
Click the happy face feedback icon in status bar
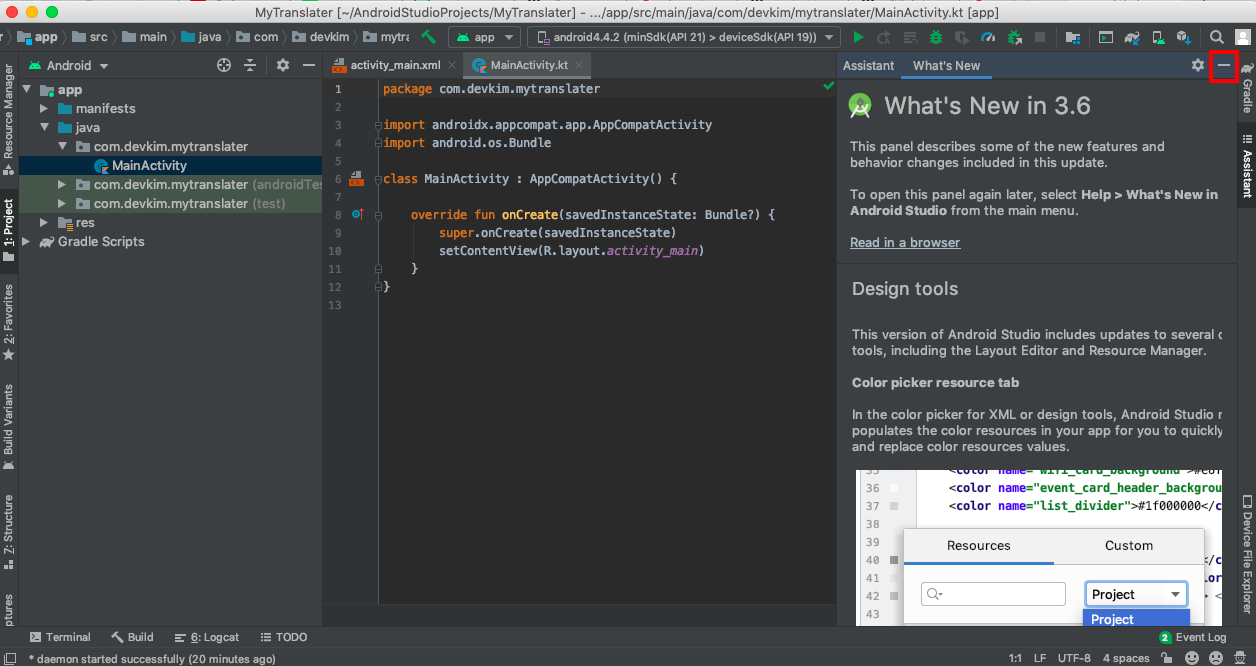pyautogui.click(x=1192, y=658)
